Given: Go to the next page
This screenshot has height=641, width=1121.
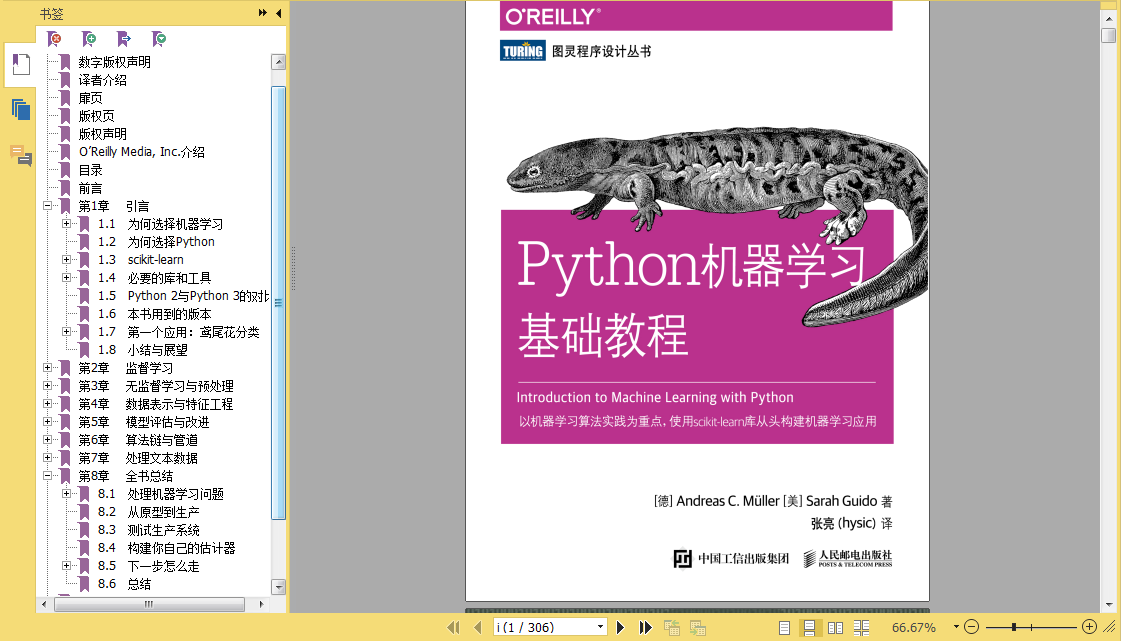Looking at the screenshot, I should (621, 627).
